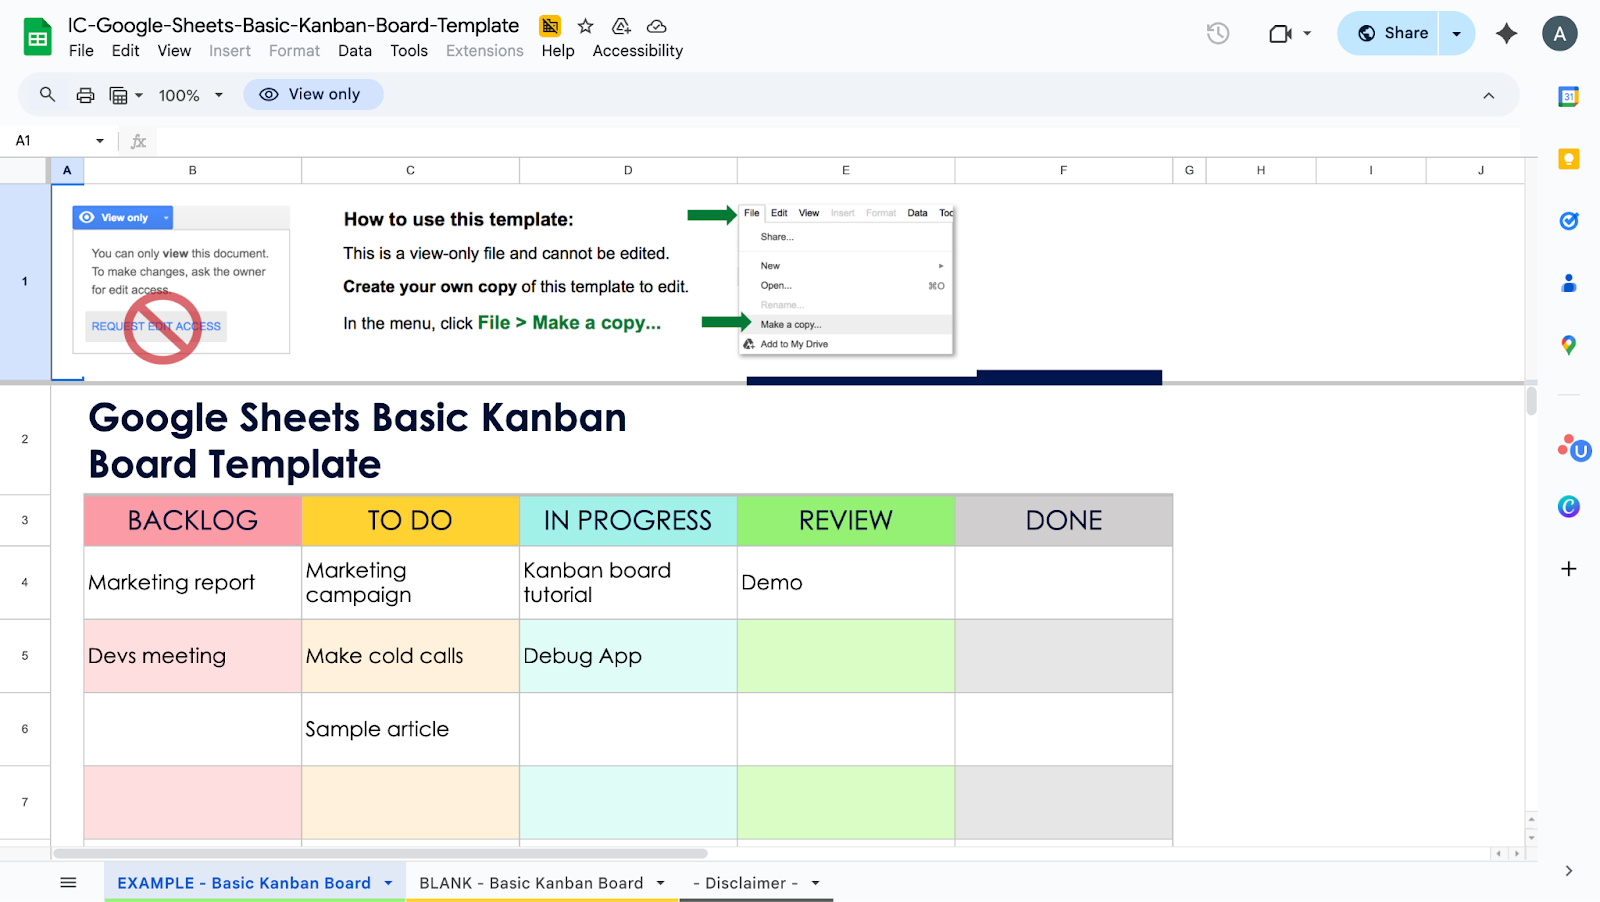
Task: Open the Accessibility menu
Action: [x=638, y=51]
